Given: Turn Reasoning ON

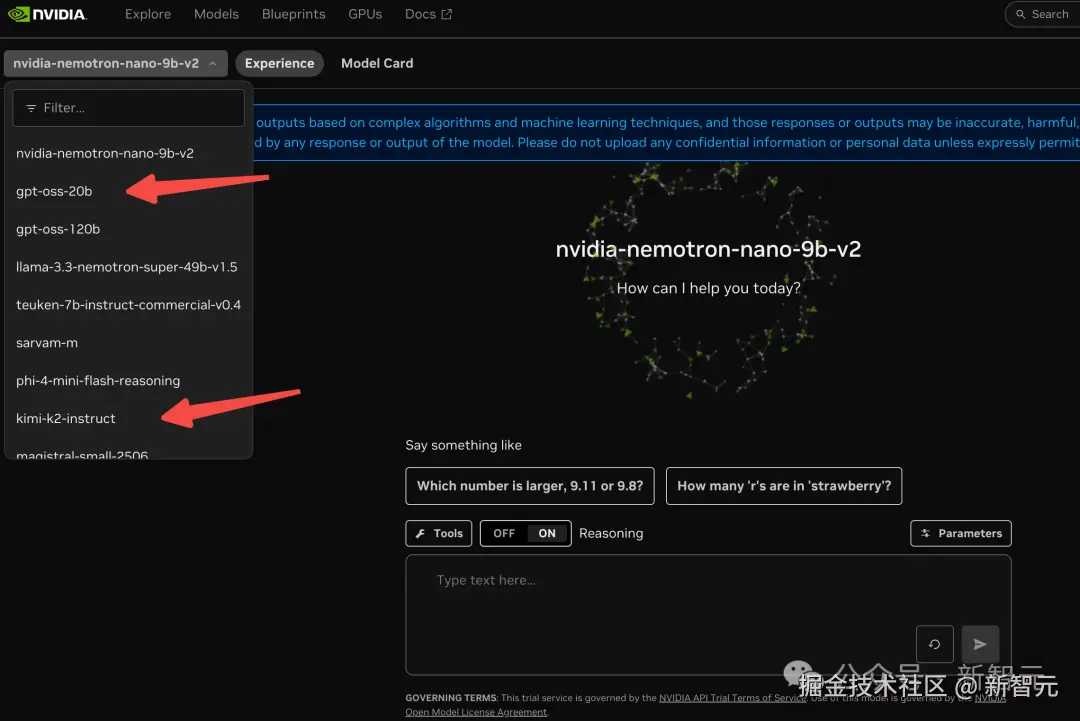Looking at the screenshot, I should [x=547, y=534].
